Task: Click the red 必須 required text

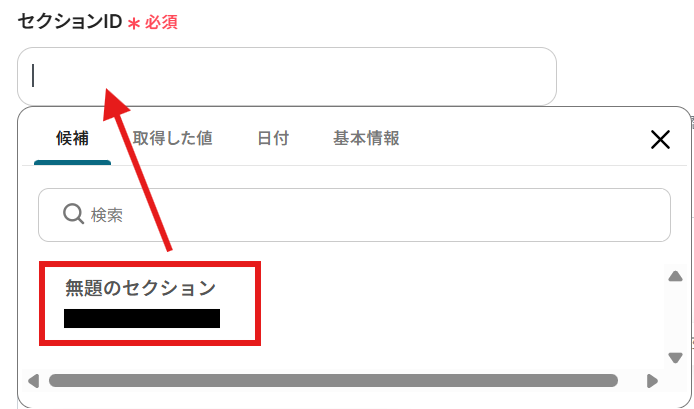Action: pos(161,22)
